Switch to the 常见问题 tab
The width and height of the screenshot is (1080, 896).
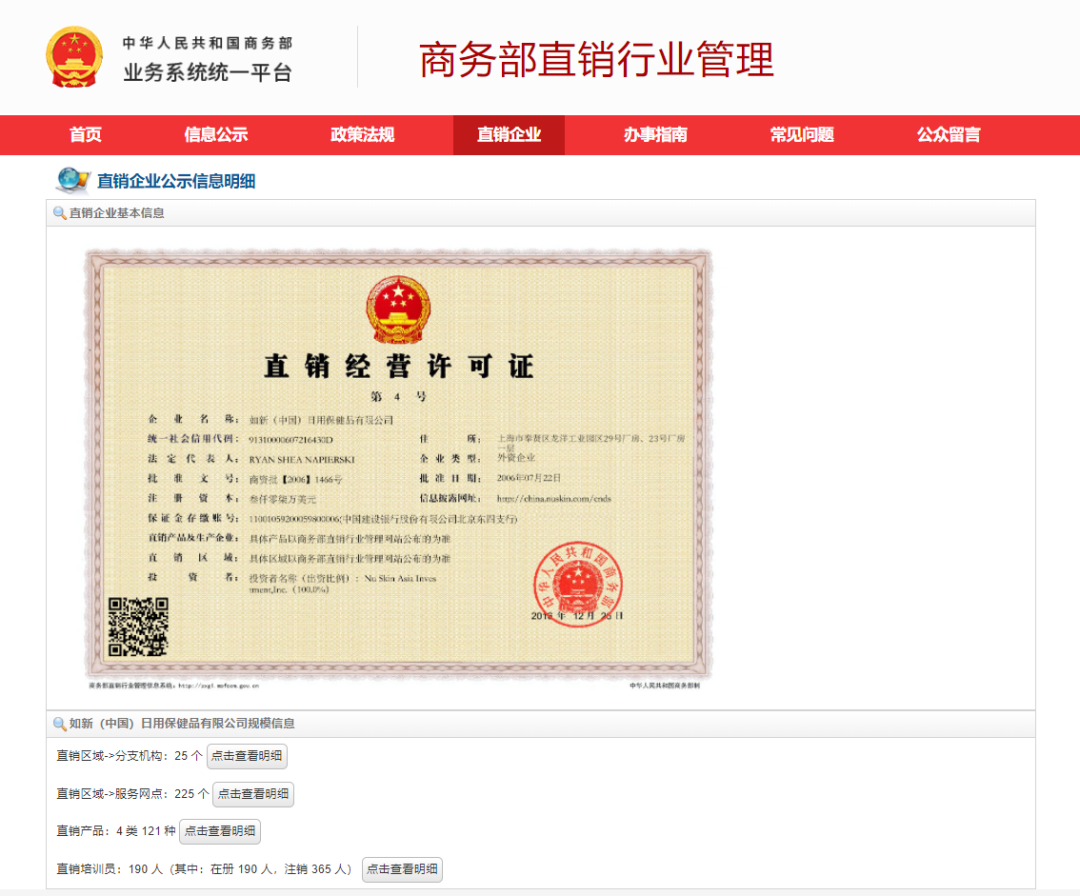(x=802, y=135)
